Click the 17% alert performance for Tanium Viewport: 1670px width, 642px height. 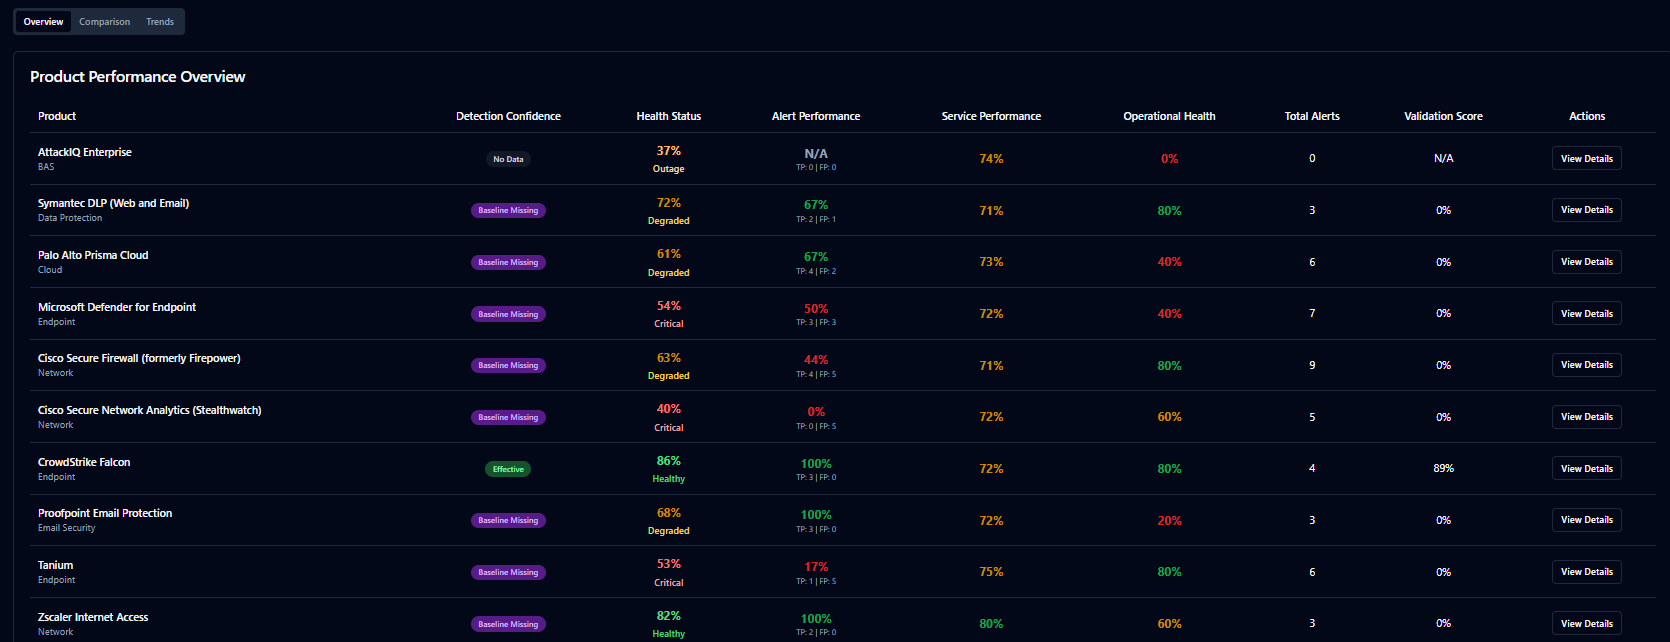pos(816,567)
